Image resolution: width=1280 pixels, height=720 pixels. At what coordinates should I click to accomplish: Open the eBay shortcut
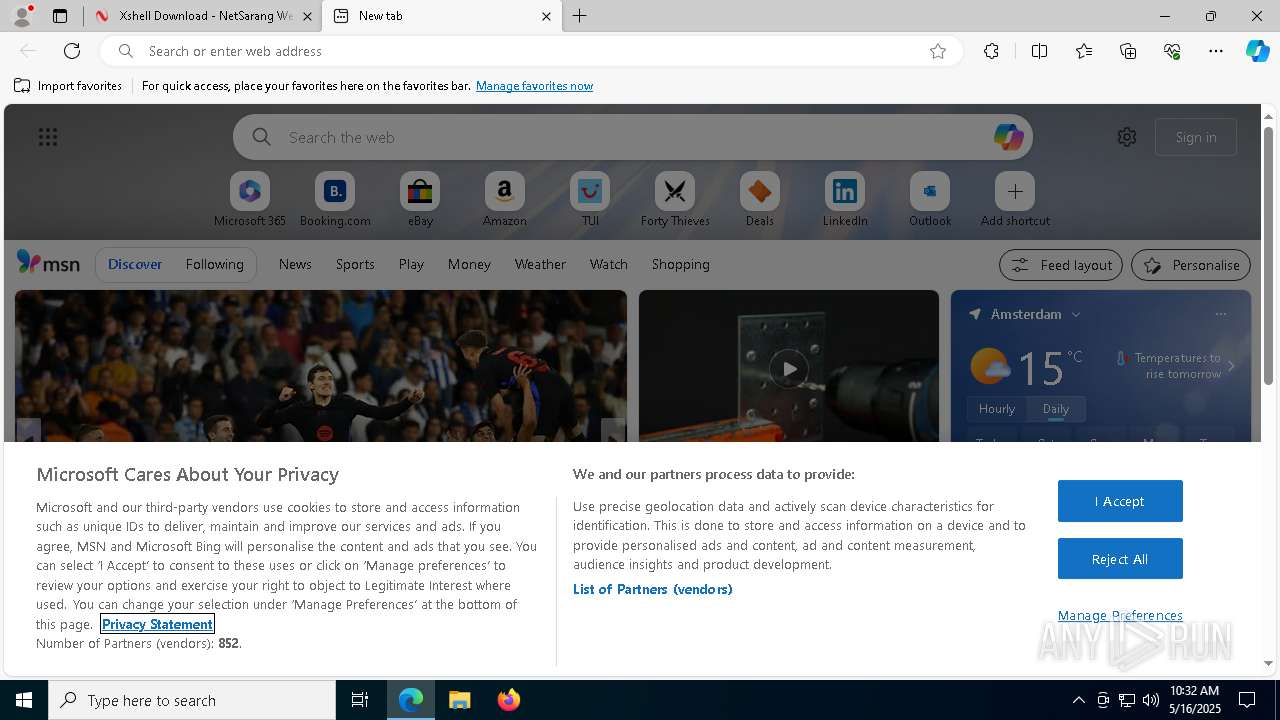tap(420, 200)
